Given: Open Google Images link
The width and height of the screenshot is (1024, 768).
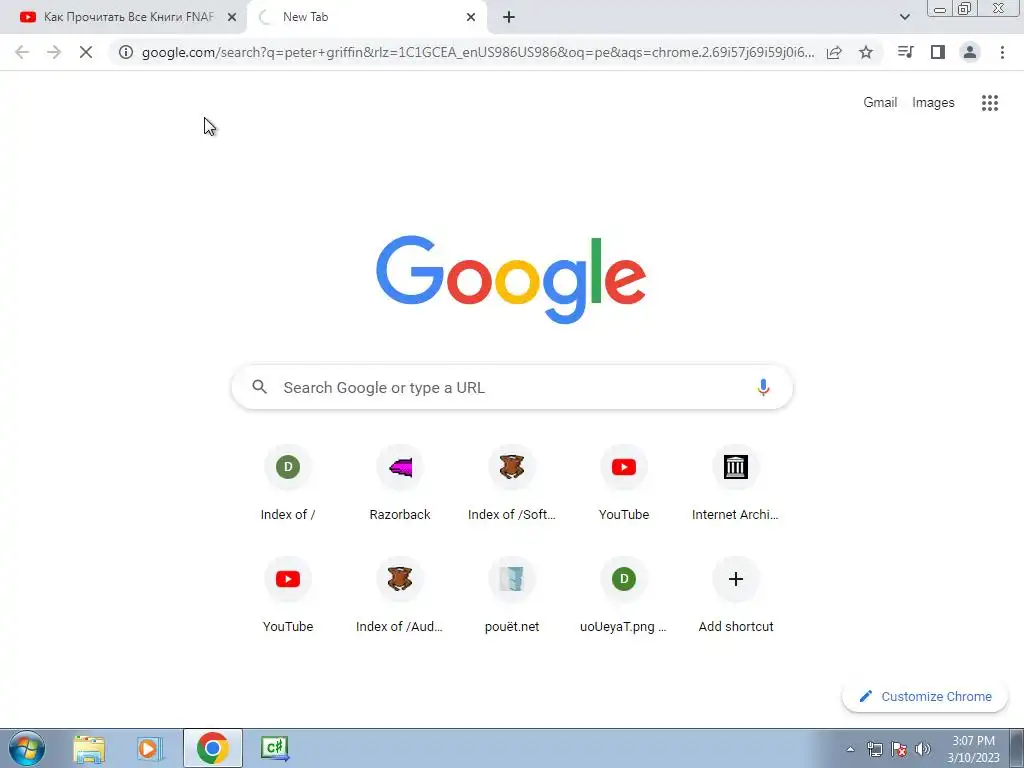Looking at the screenshot, I should tap(933, 103).
